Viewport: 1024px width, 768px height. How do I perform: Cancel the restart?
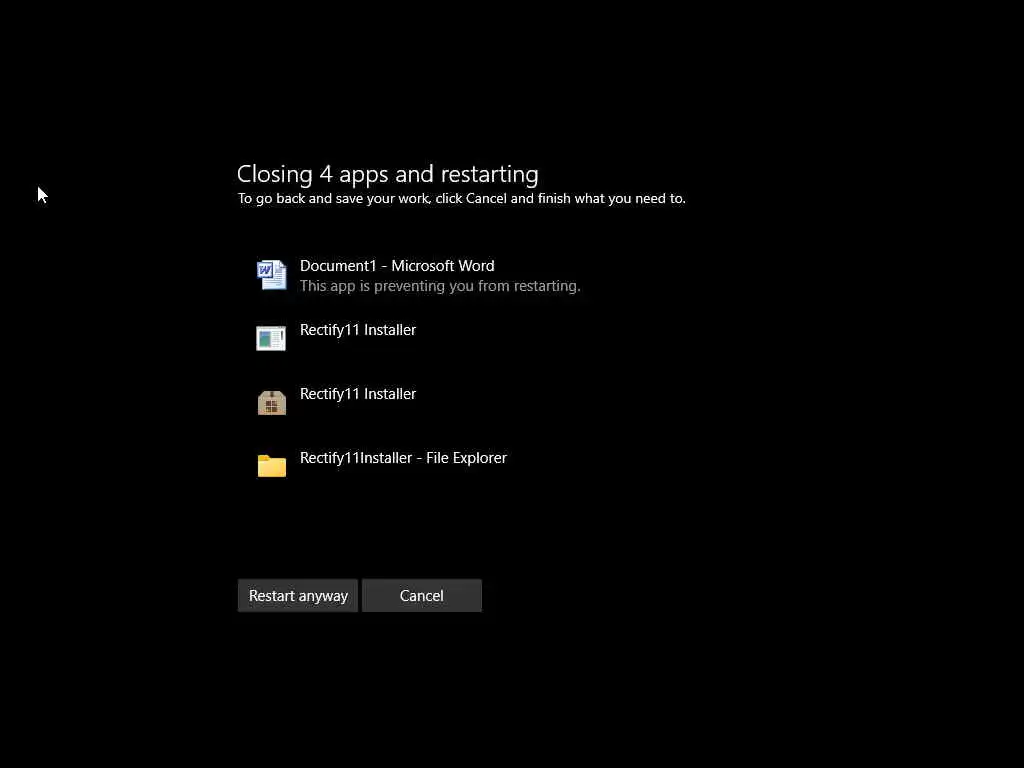pyautogui.click(x=422, y=596)
